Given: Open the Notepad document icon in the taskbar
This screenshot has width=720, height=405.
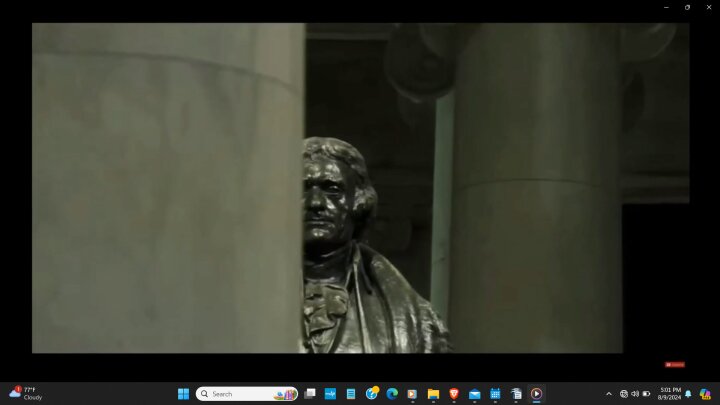Looking at the screenshot, I should (x=351, y=394).
